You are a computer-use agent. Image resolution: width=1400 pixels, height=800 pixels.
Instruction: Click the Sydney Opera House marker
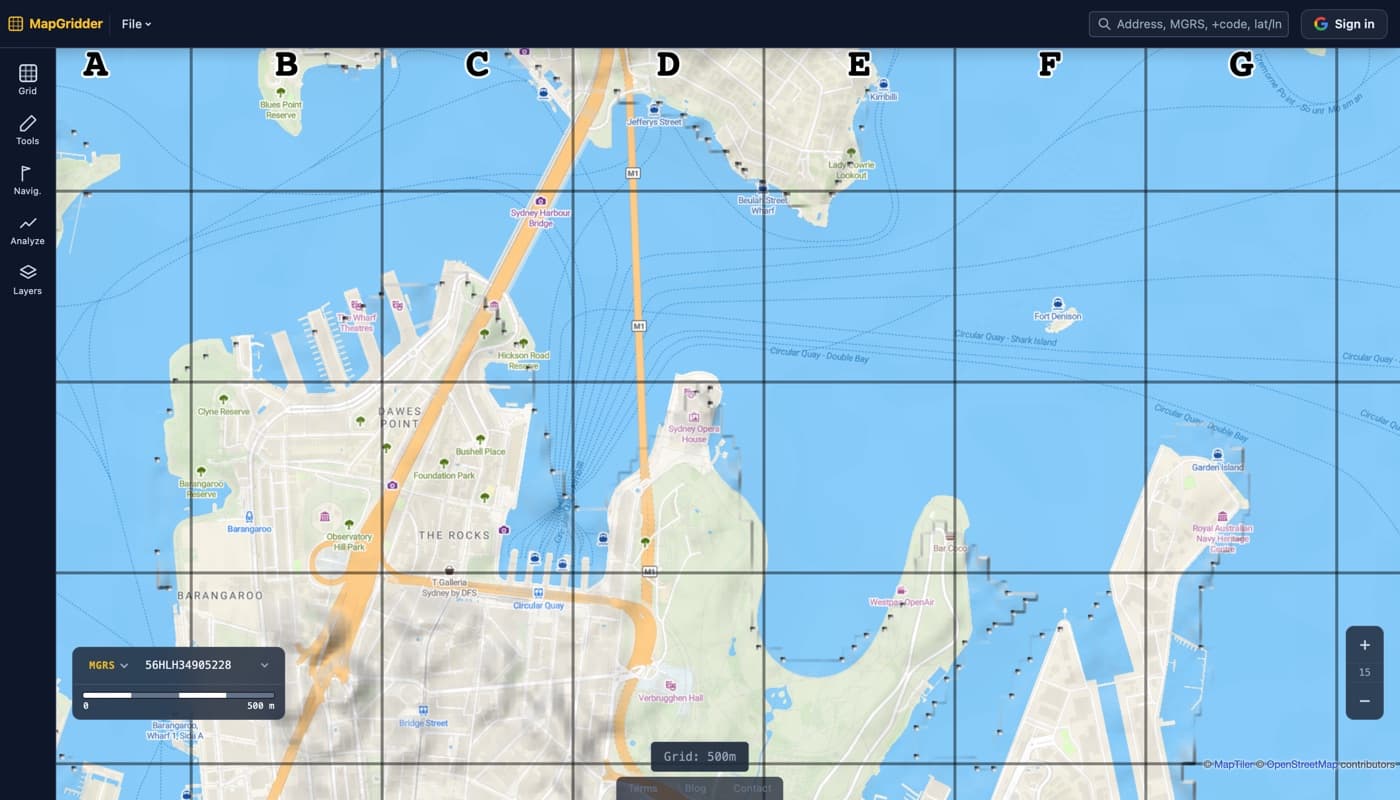click(x=694, y=416)
